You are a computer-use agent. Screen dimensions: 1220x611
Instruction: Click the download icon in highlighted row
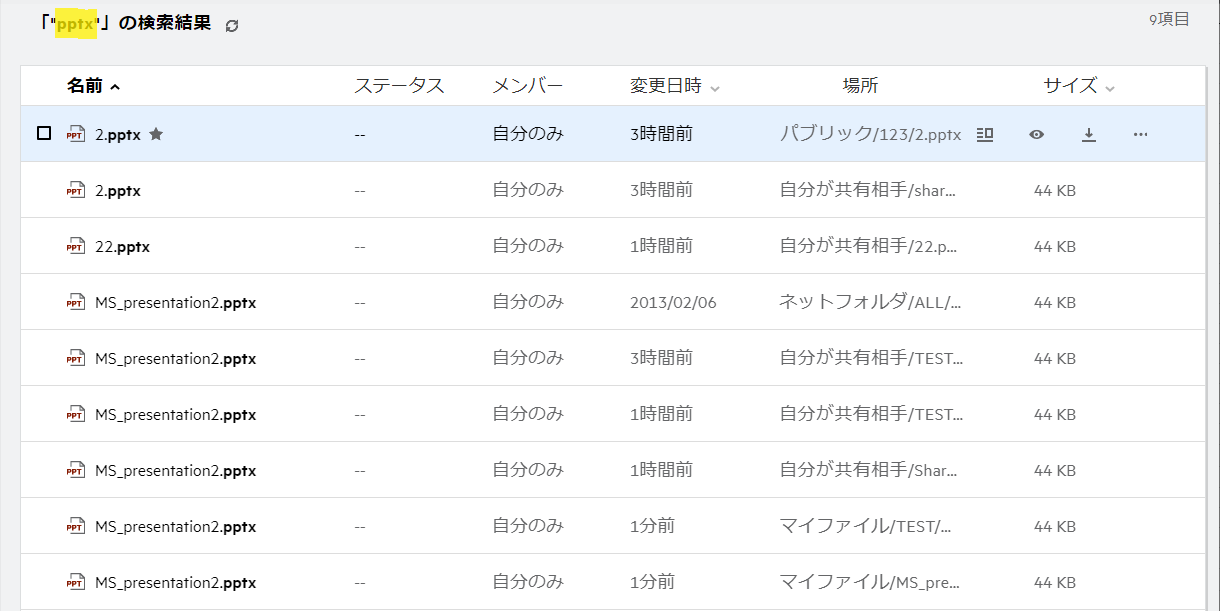click(1089, 134)
